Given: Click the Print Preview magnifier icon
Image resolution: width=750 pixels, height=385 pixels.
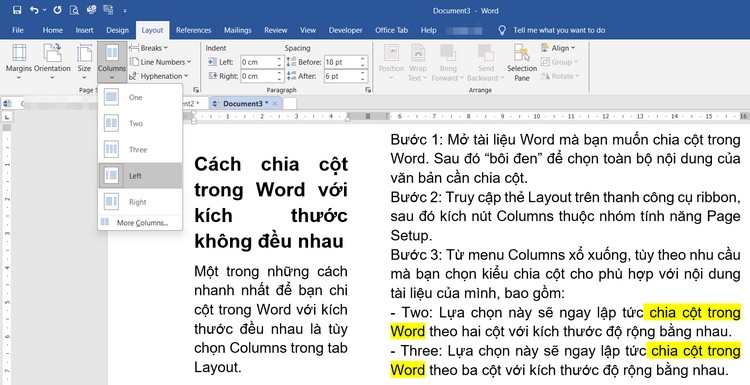Looking at the screenshot, I should pos(74,10).
